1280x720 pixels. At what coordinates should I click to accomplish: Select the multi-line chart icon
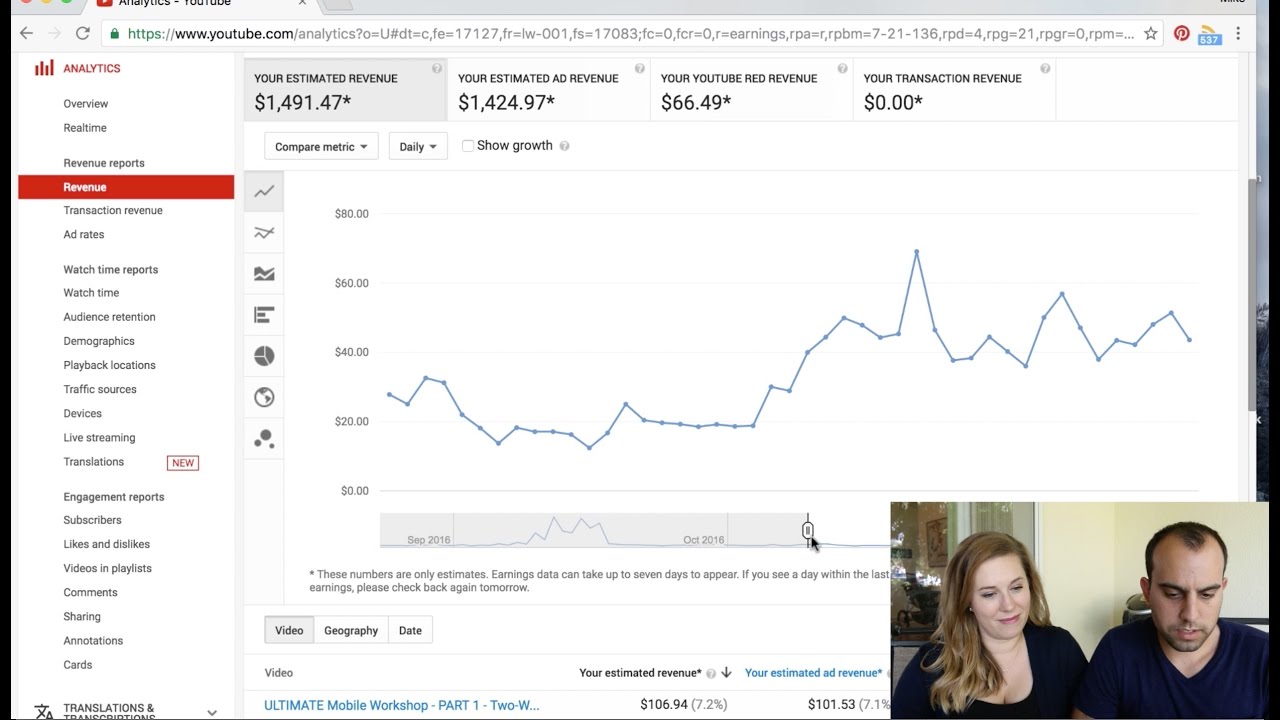(264, 232)
